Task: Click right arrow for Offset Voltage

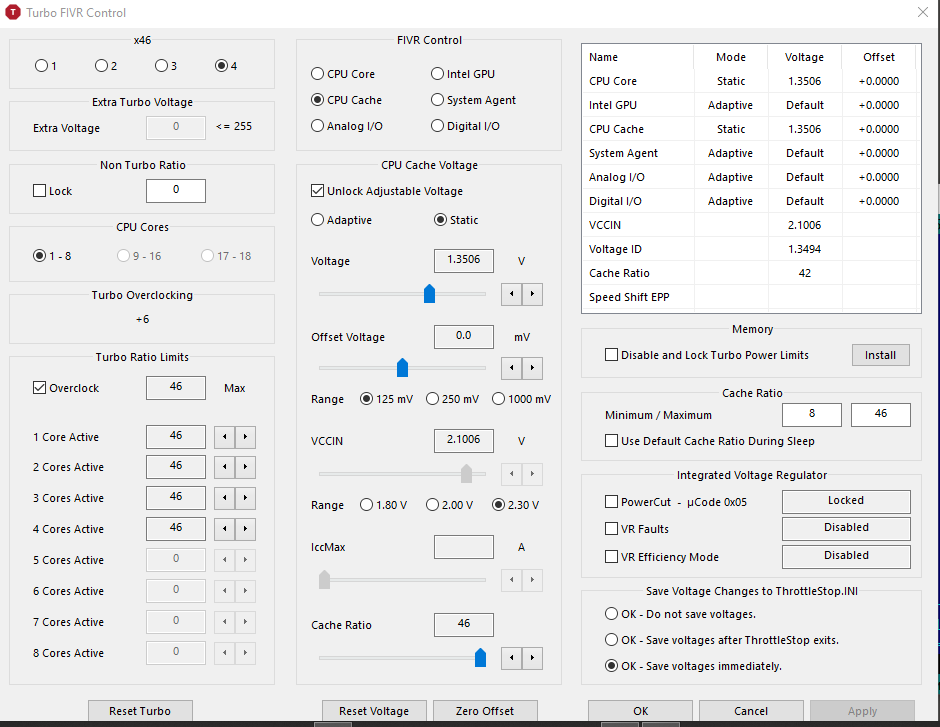Action: [532, 368]
